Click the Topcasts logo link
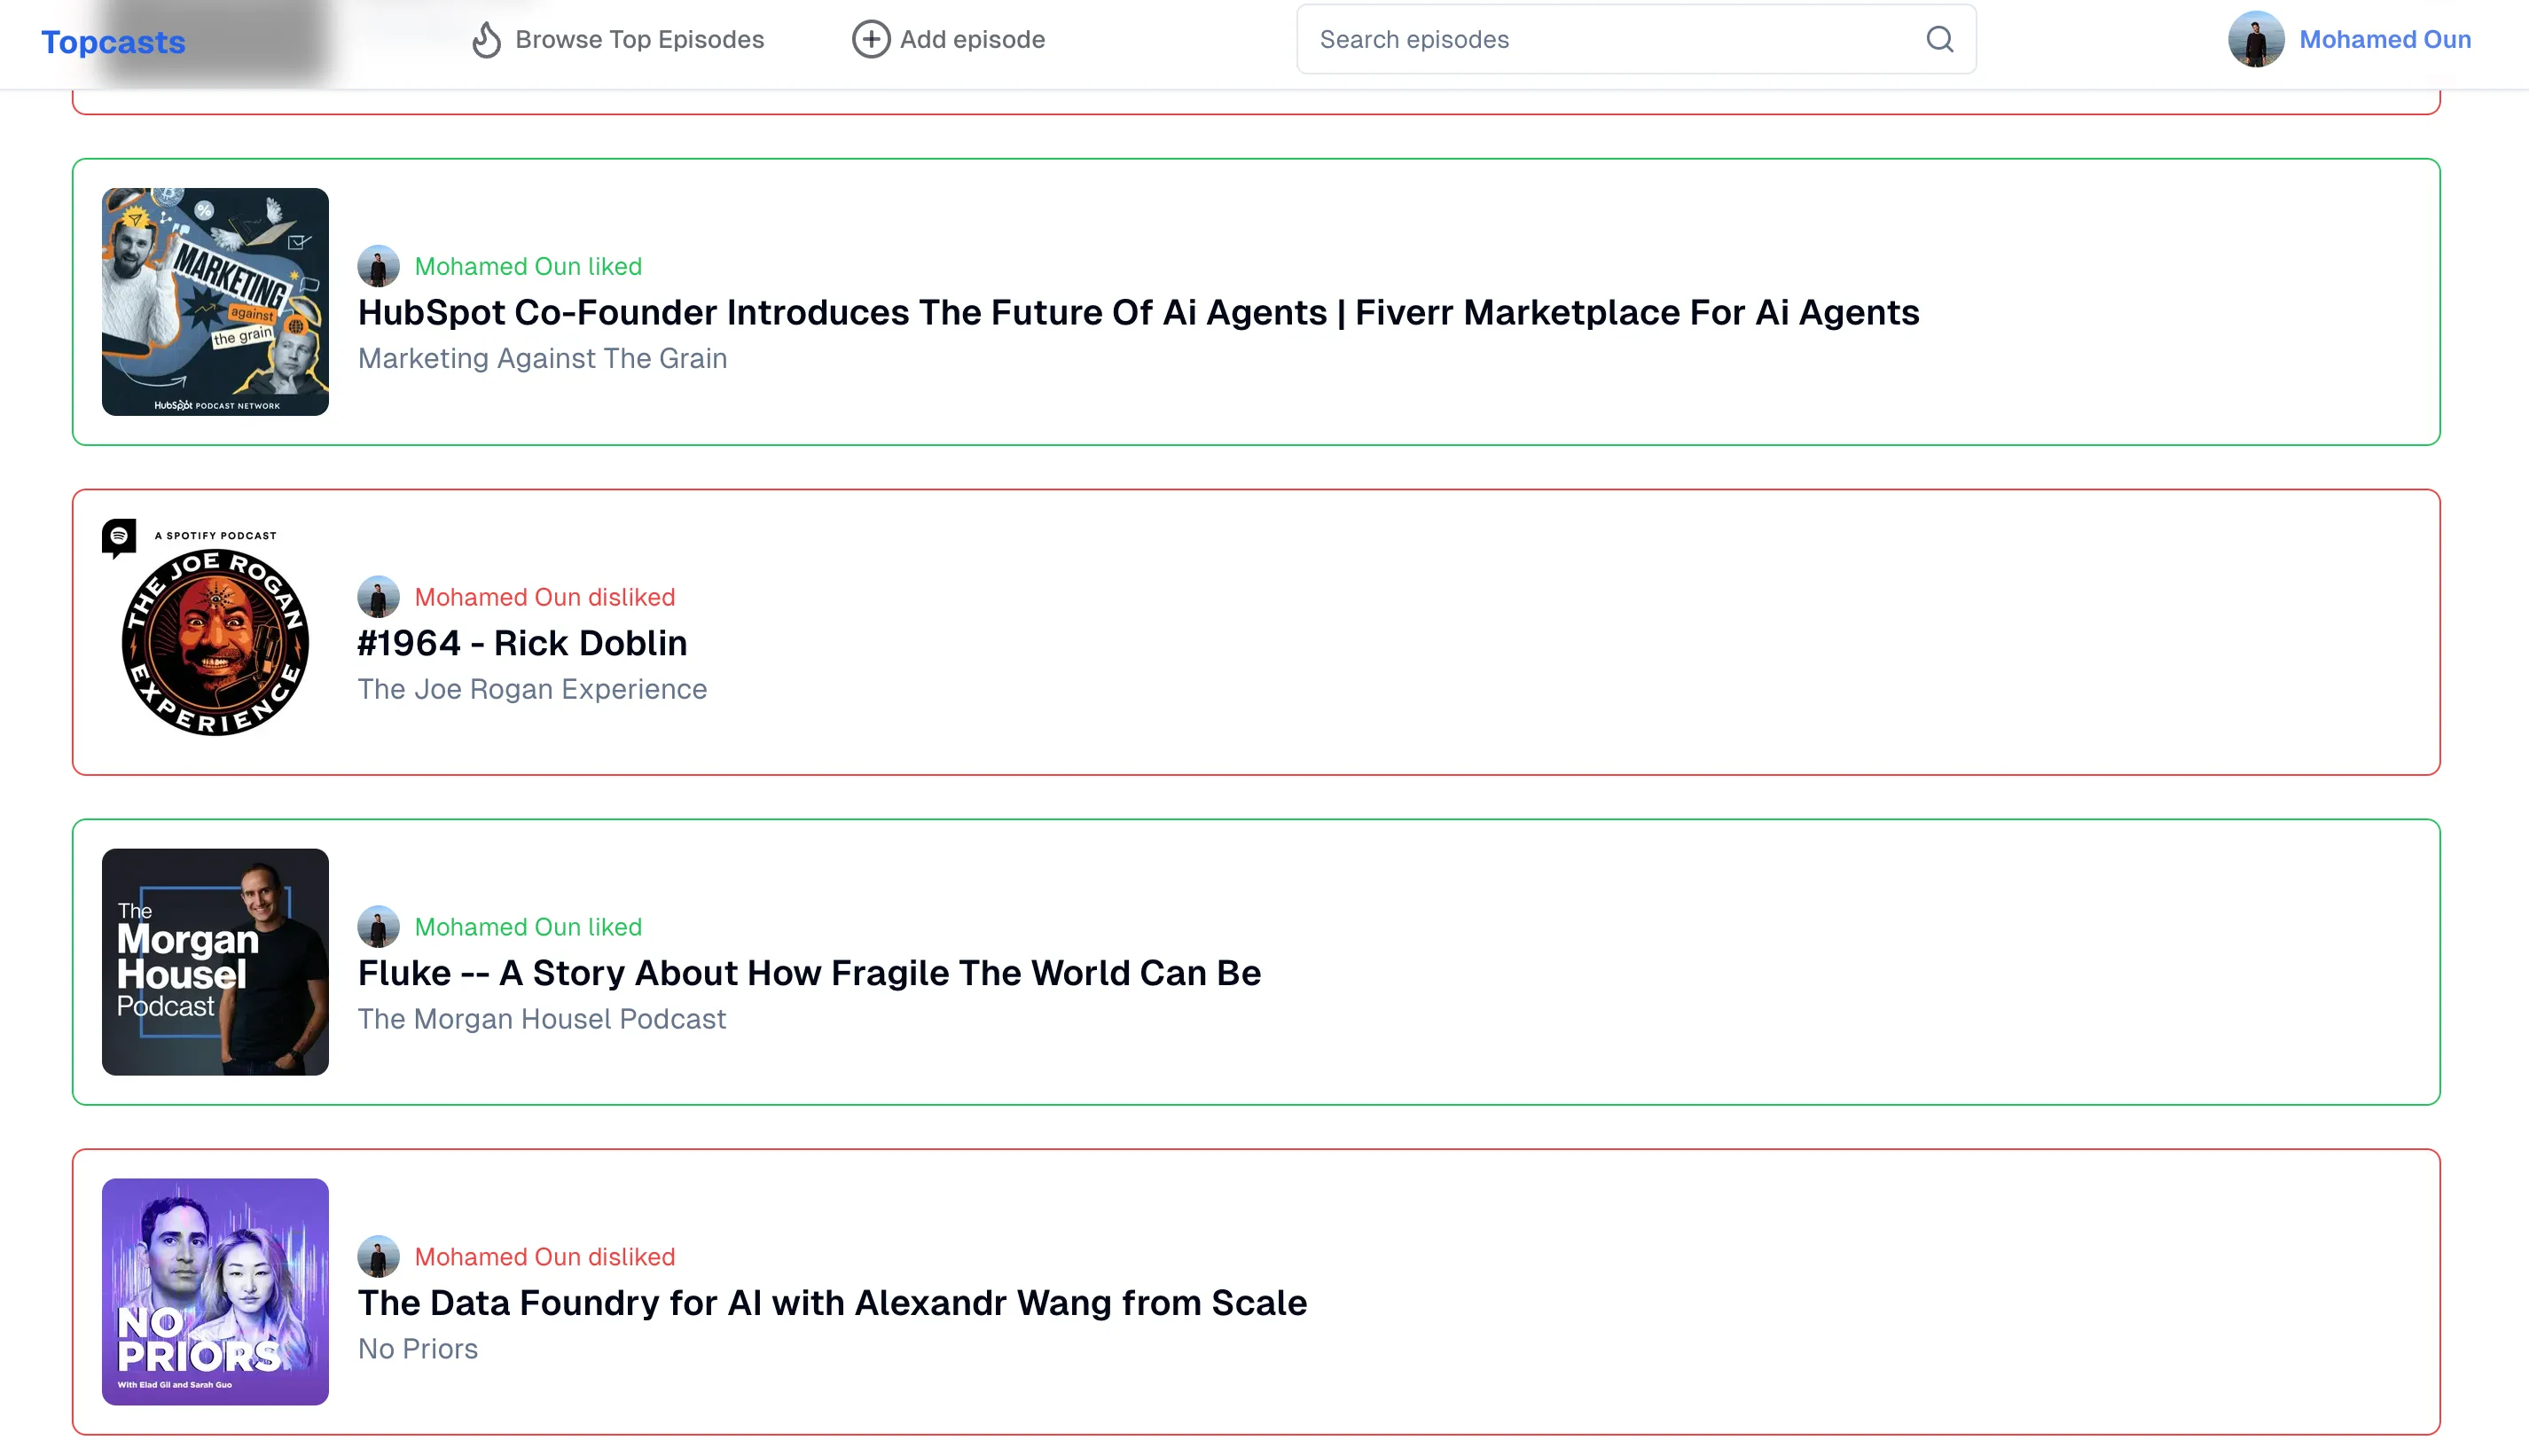 click(113, 42)
